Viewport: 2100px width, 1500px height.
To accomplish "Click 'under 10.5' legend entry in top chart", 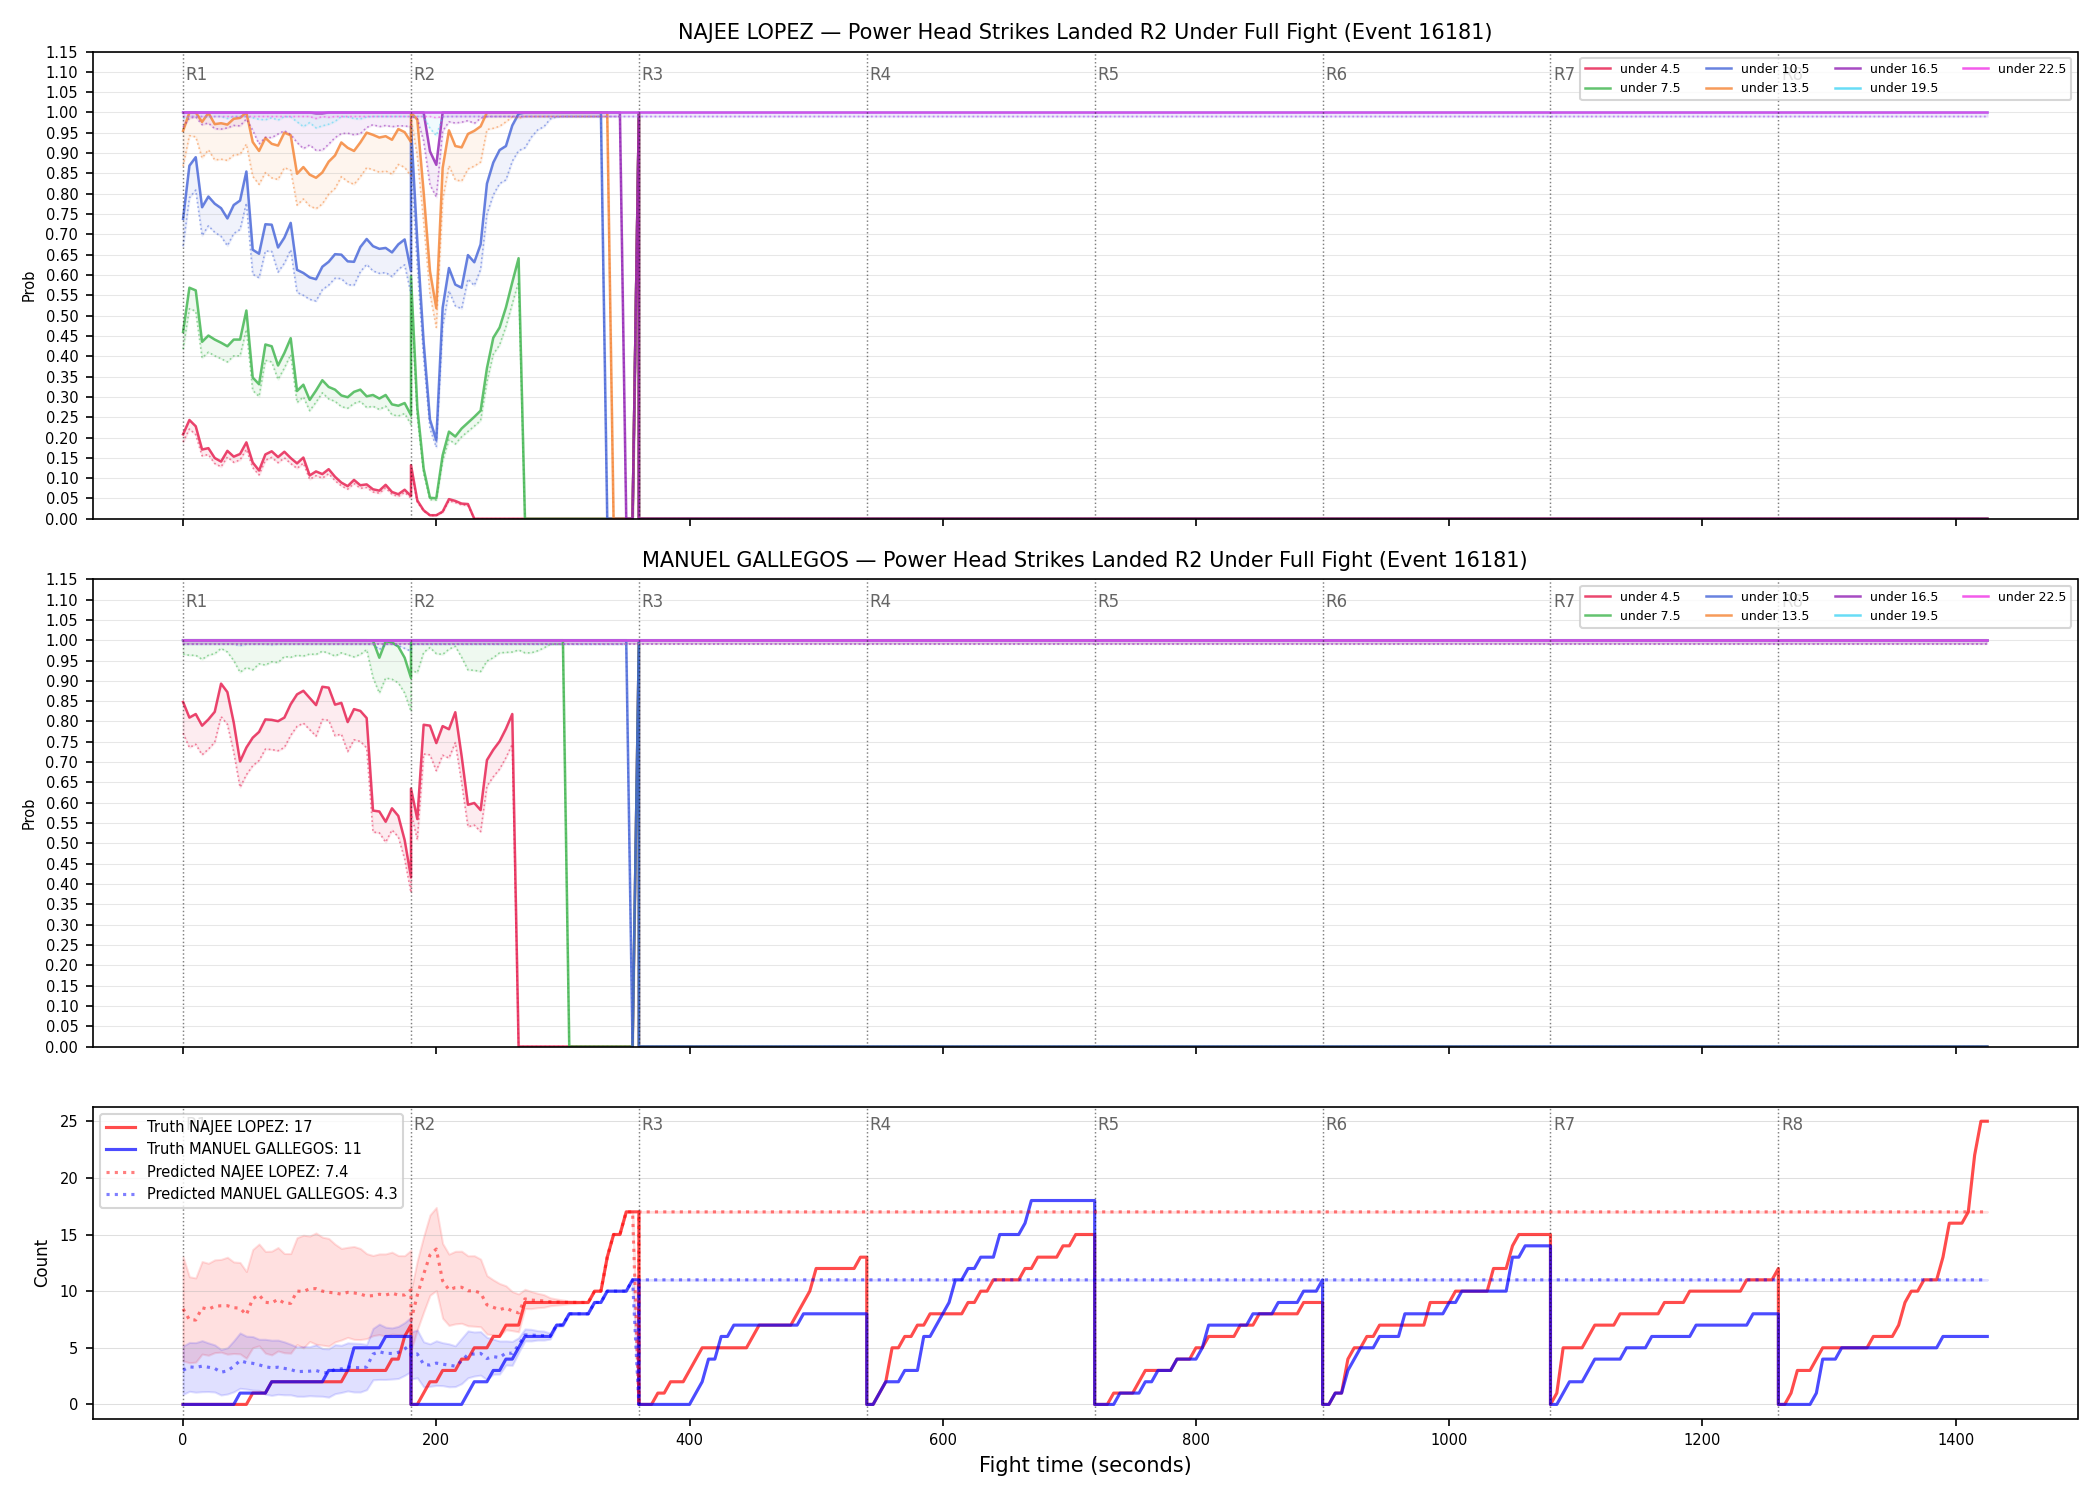I will [x=1758, y=69].
